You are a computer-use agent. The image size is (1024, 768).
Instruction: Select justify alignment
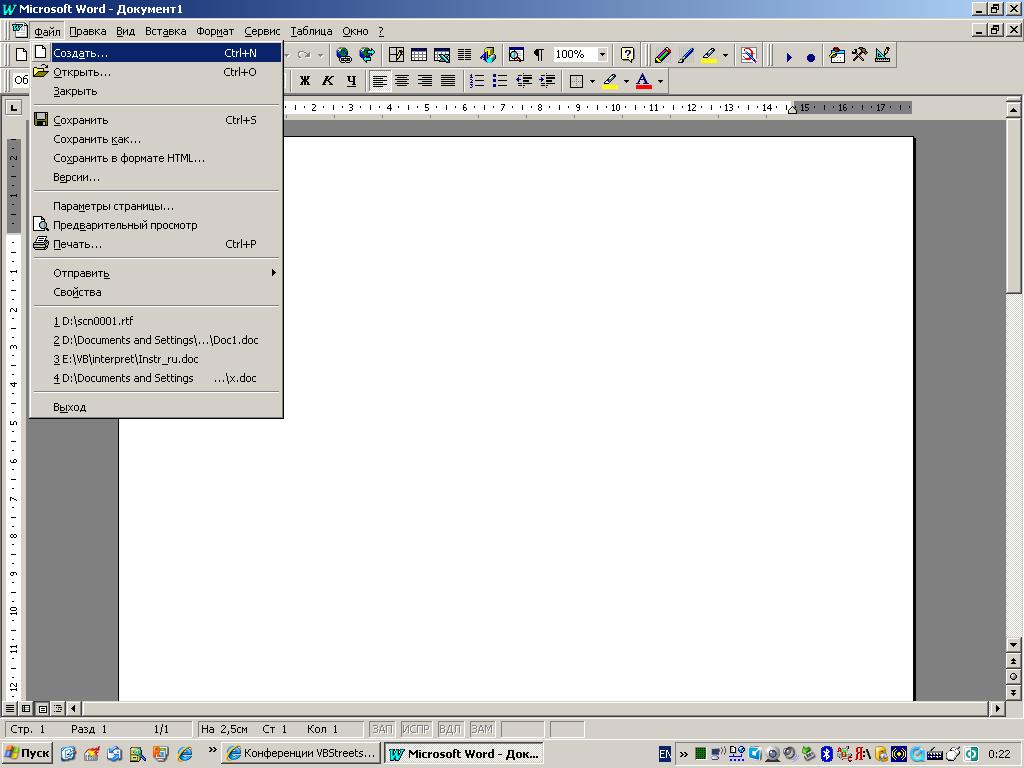tap(448, 81)
